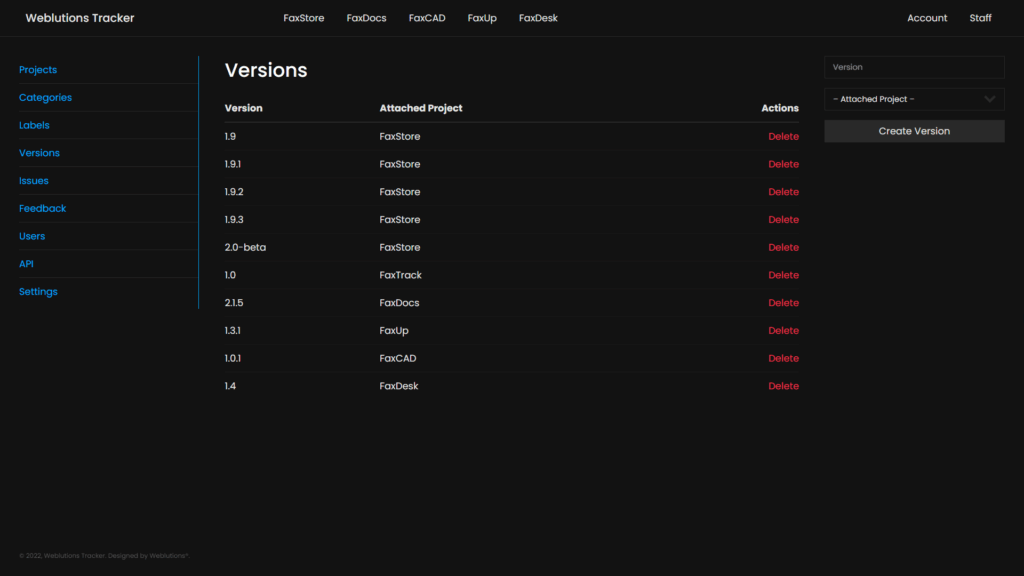The height and width of the screenshot is (576, 1024).
Task: Open the Account menu
Action: pyautogui.click(x=927, y=17)
